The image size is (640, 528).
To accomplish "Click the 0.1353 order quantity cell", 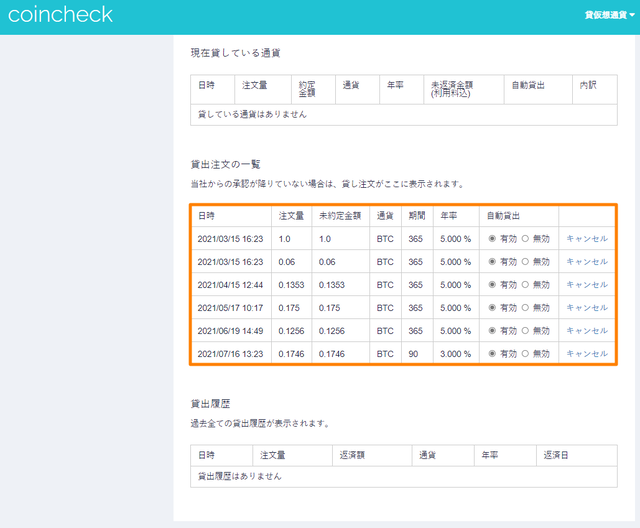I will pyautogui.click(x=291, y=285).
